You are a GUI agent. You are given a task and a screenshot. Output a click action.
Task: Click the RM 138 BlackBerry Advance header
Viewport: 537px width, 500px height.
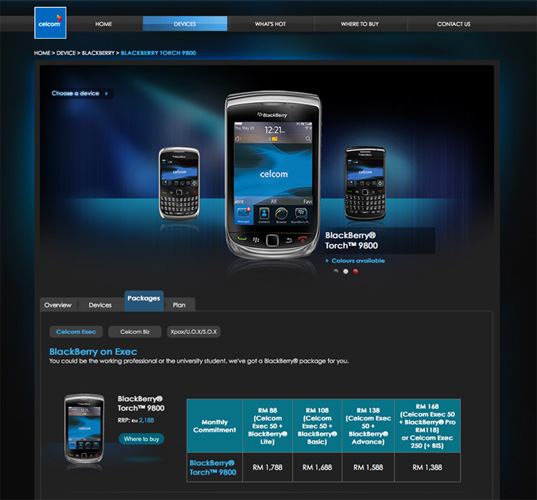(368, 426)
